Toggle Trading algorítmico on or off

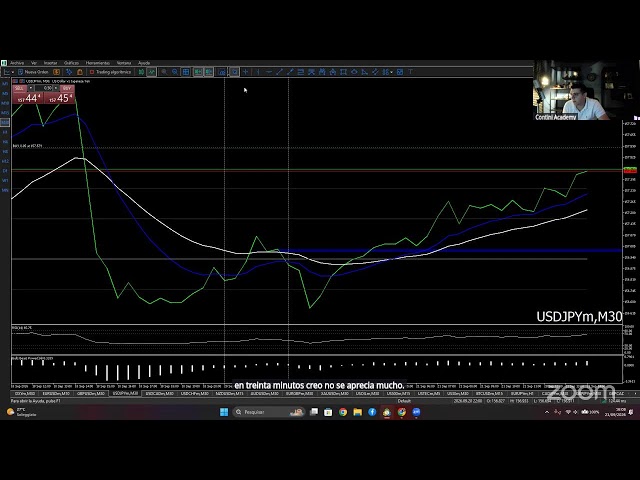pos(110,72)
